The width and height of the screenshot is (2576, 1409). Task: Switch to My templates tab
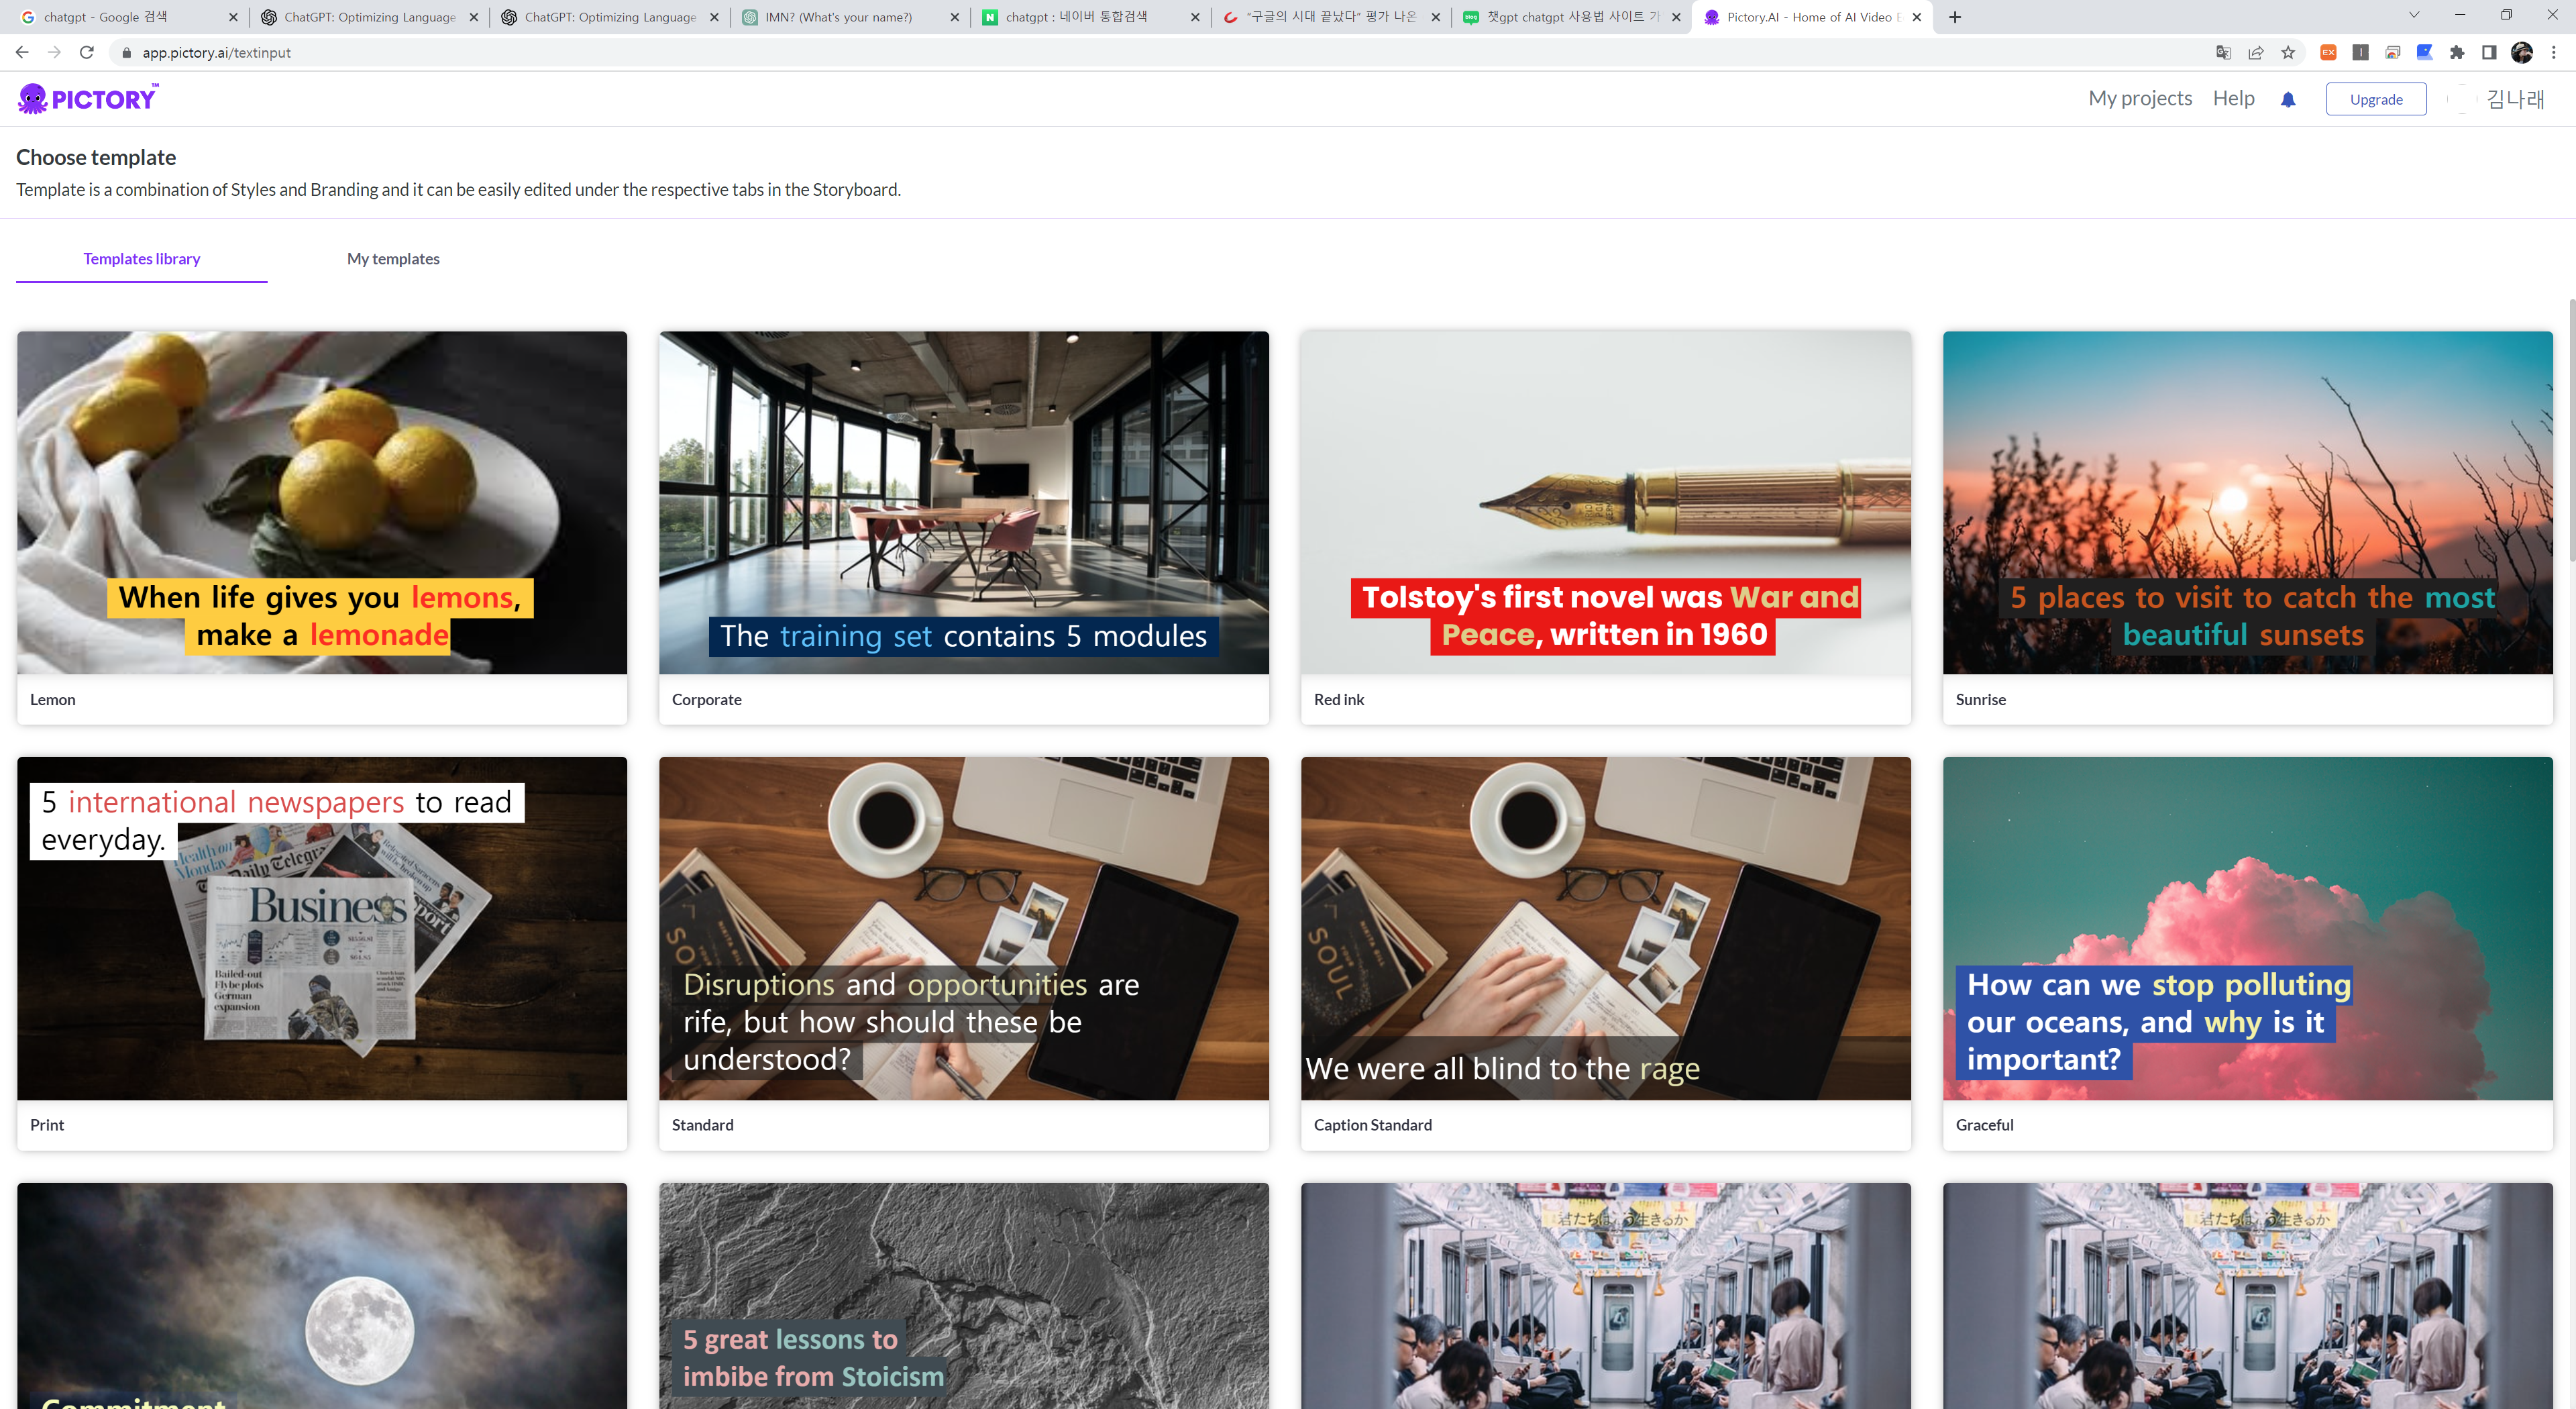393,259
